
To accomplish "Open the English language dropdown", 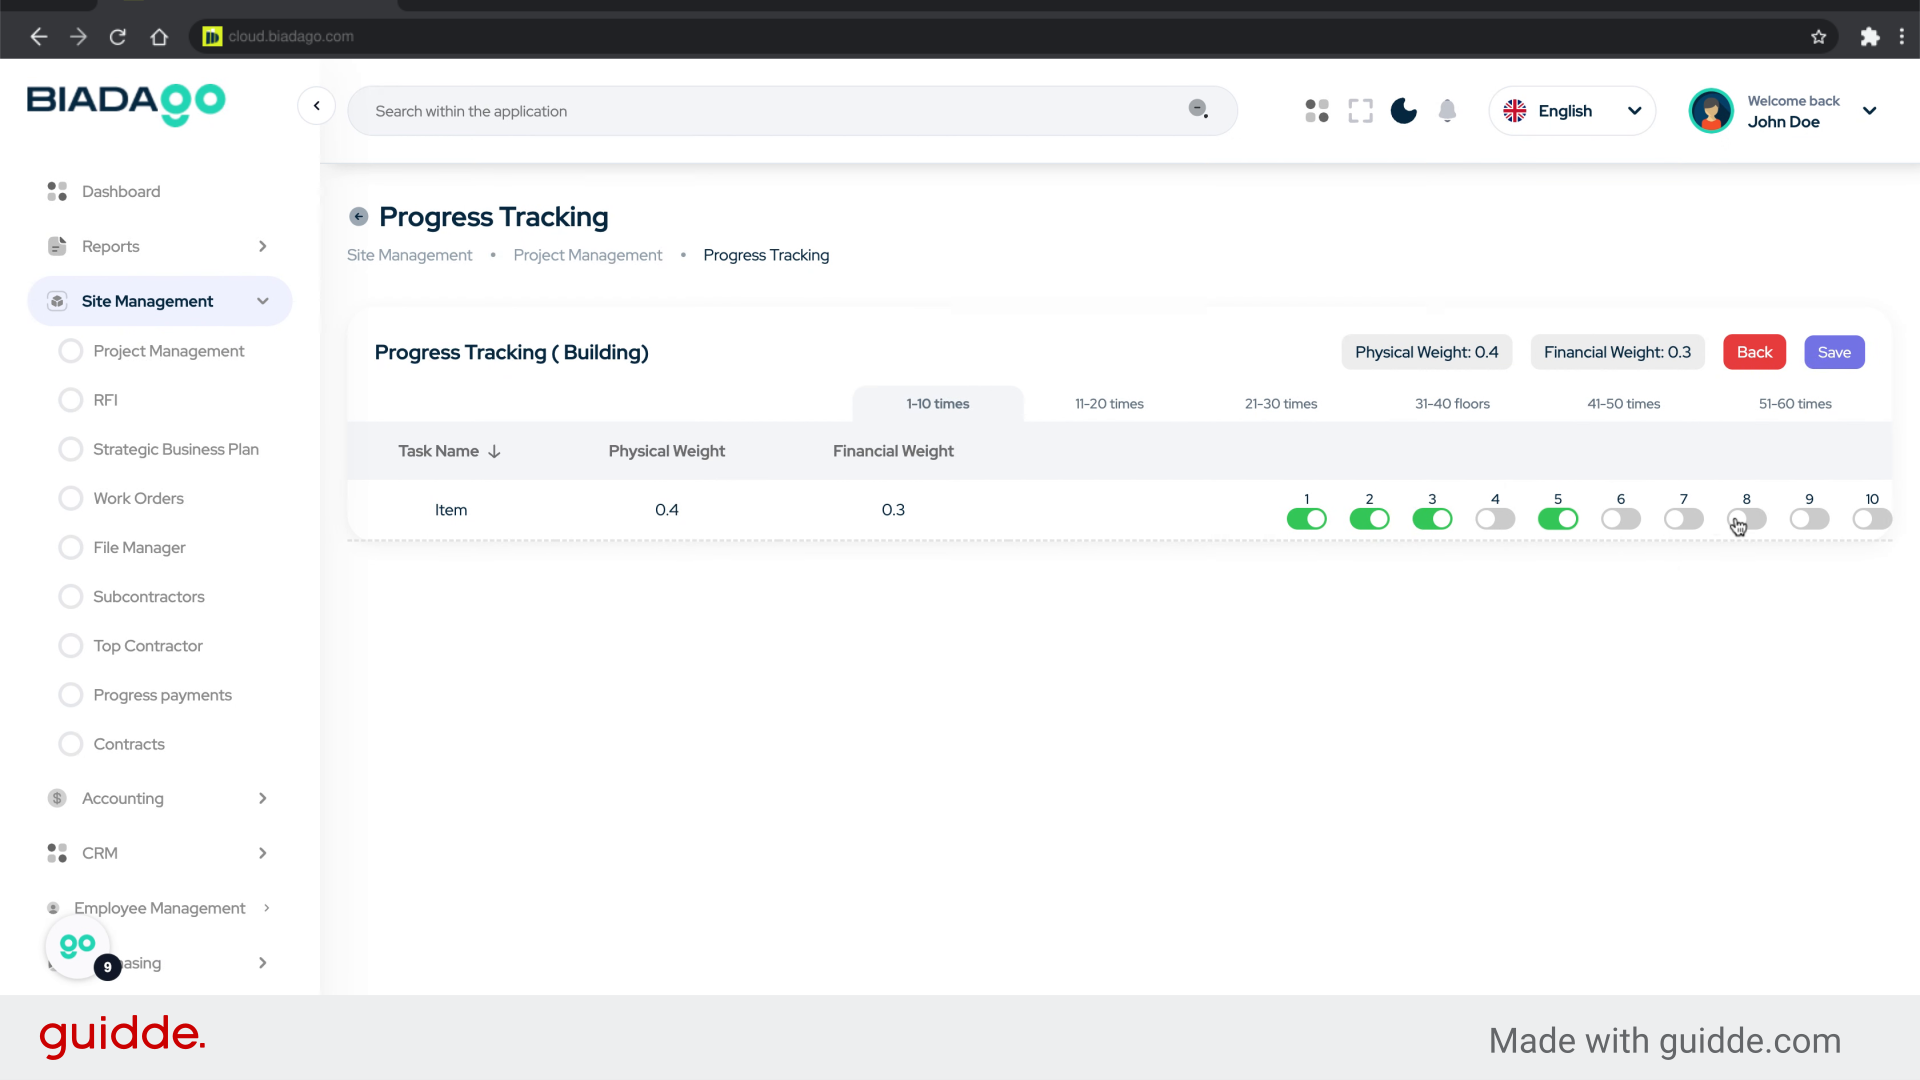I will 1572,111.
